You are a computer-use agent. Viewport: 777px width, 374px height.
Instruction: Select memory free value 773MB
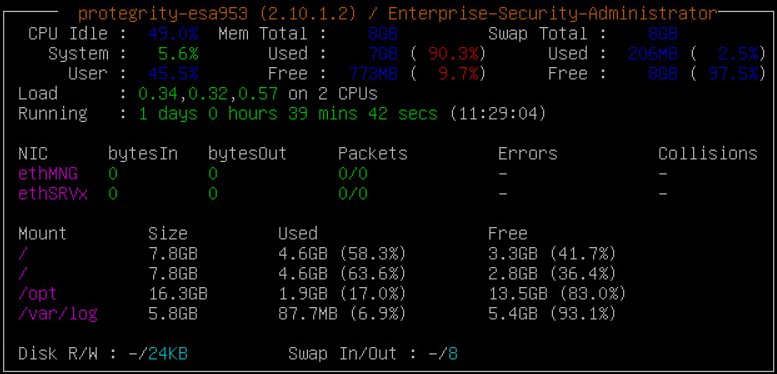coord(373,74)
